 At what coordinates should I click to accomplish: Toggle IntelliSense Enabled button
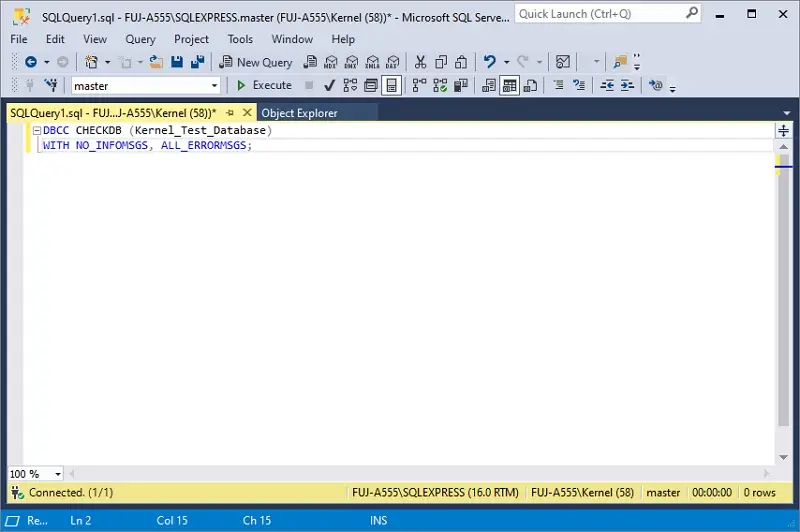[391, 85]
